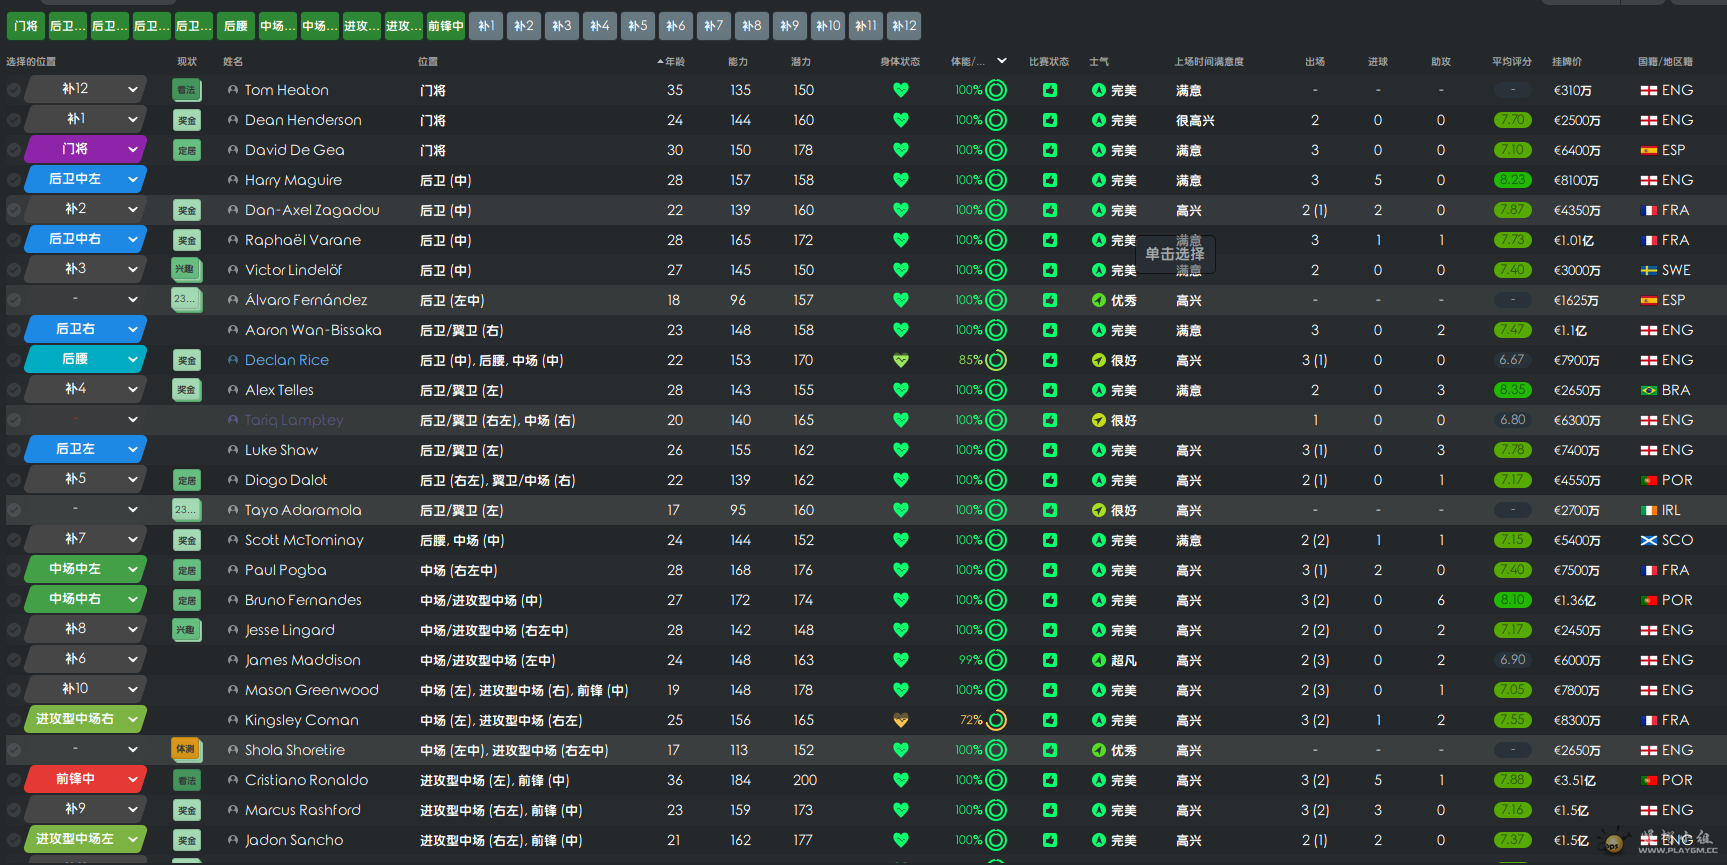Click the person icon beside Paul Pogba
This screenshot has height=865, width=1727.
pos(233,570)
